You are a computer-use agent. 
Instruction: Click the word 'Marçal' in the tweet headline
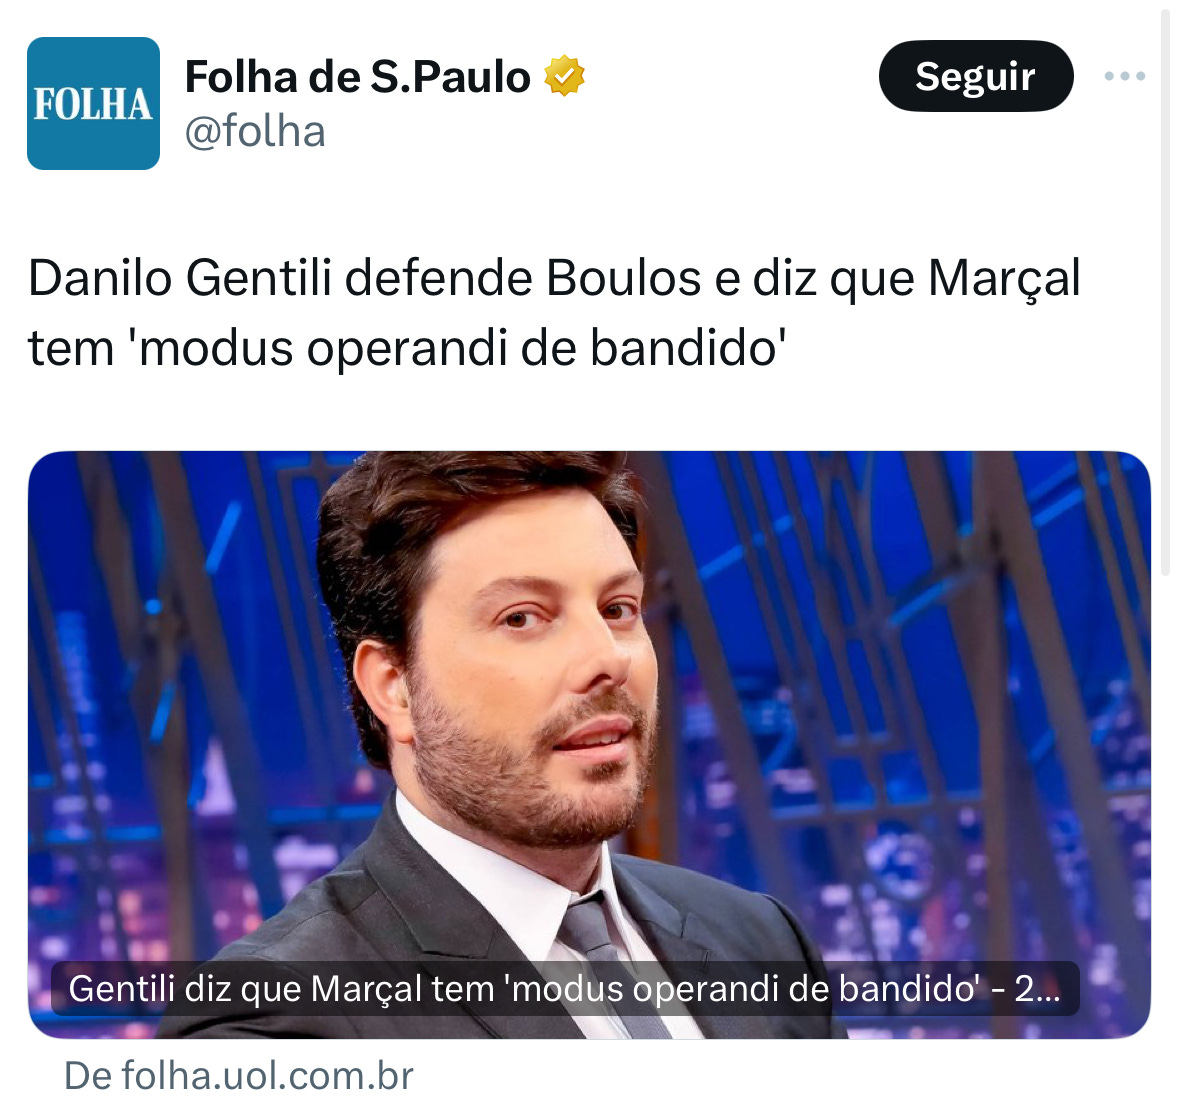[1004, 280]
